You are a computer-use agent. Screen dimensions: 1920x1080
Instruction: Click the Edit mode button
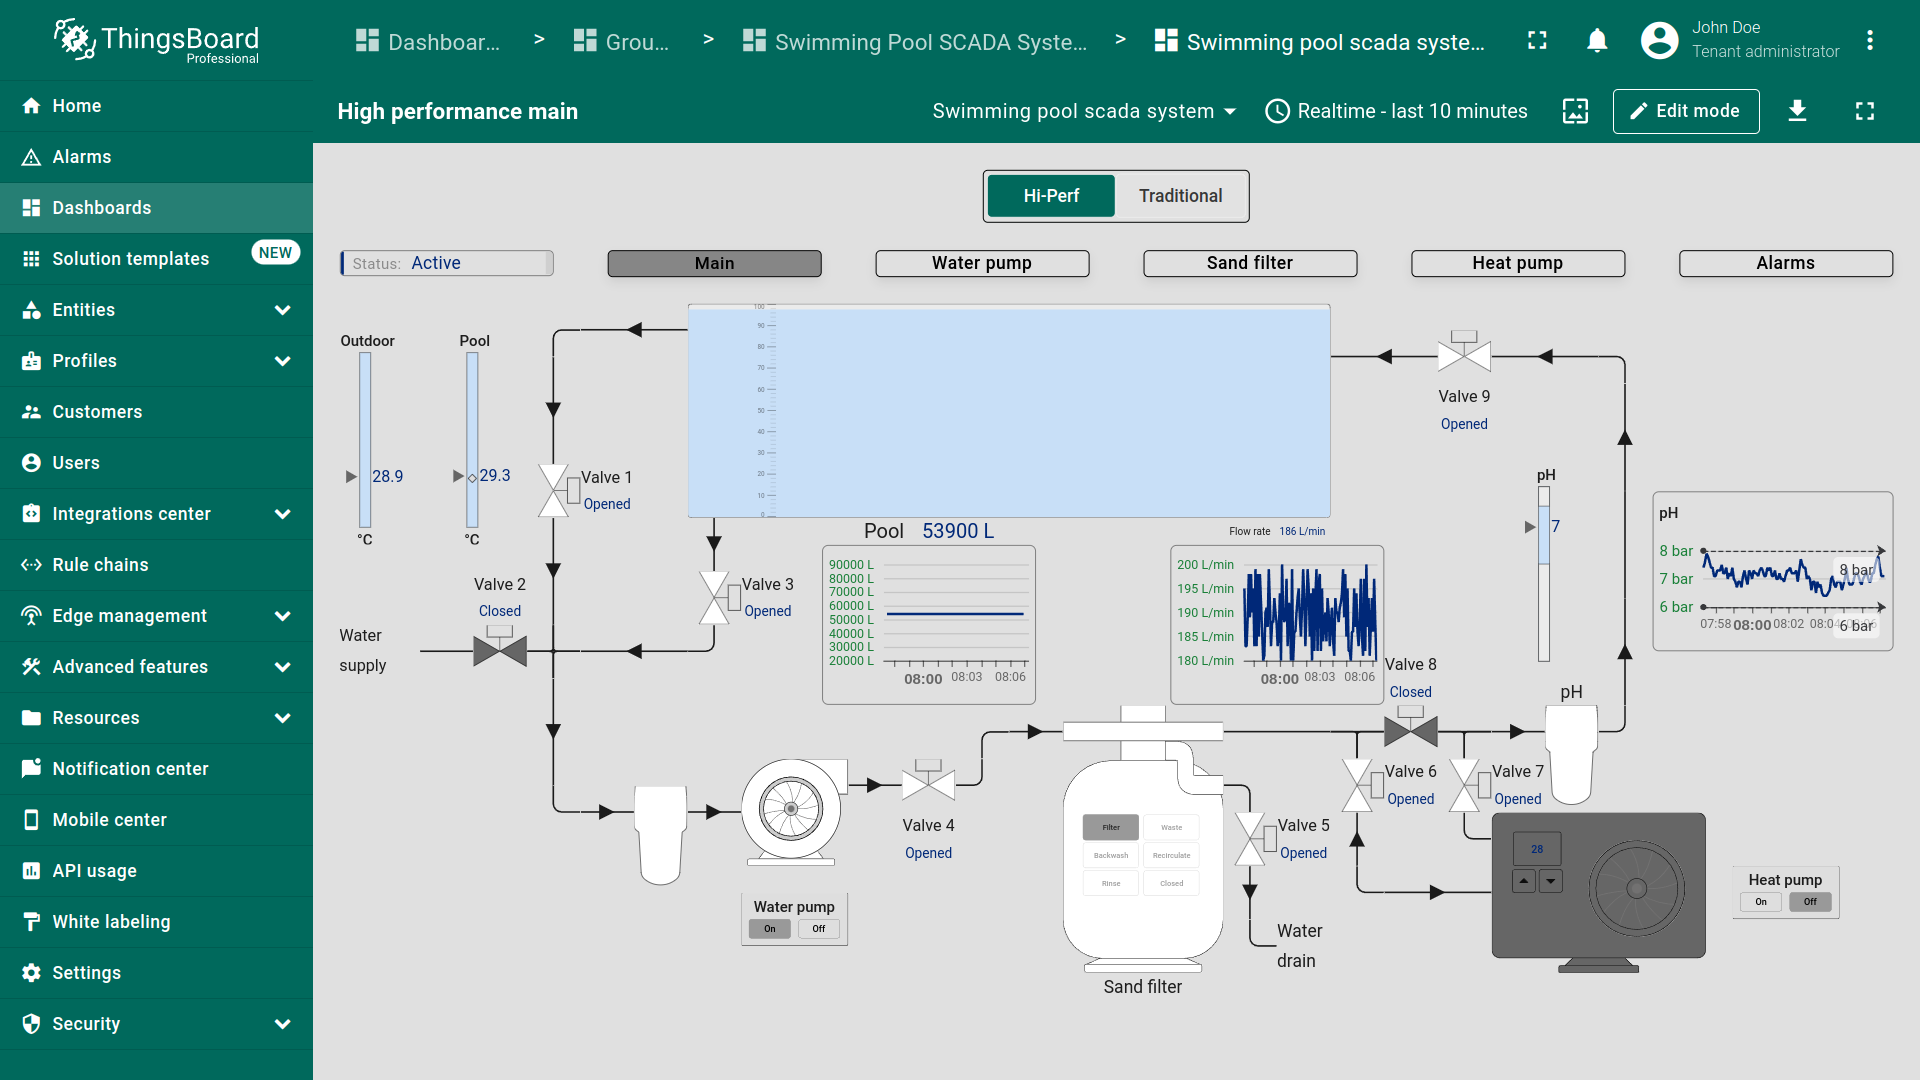pyautogui.click(x=1685, y=111)
